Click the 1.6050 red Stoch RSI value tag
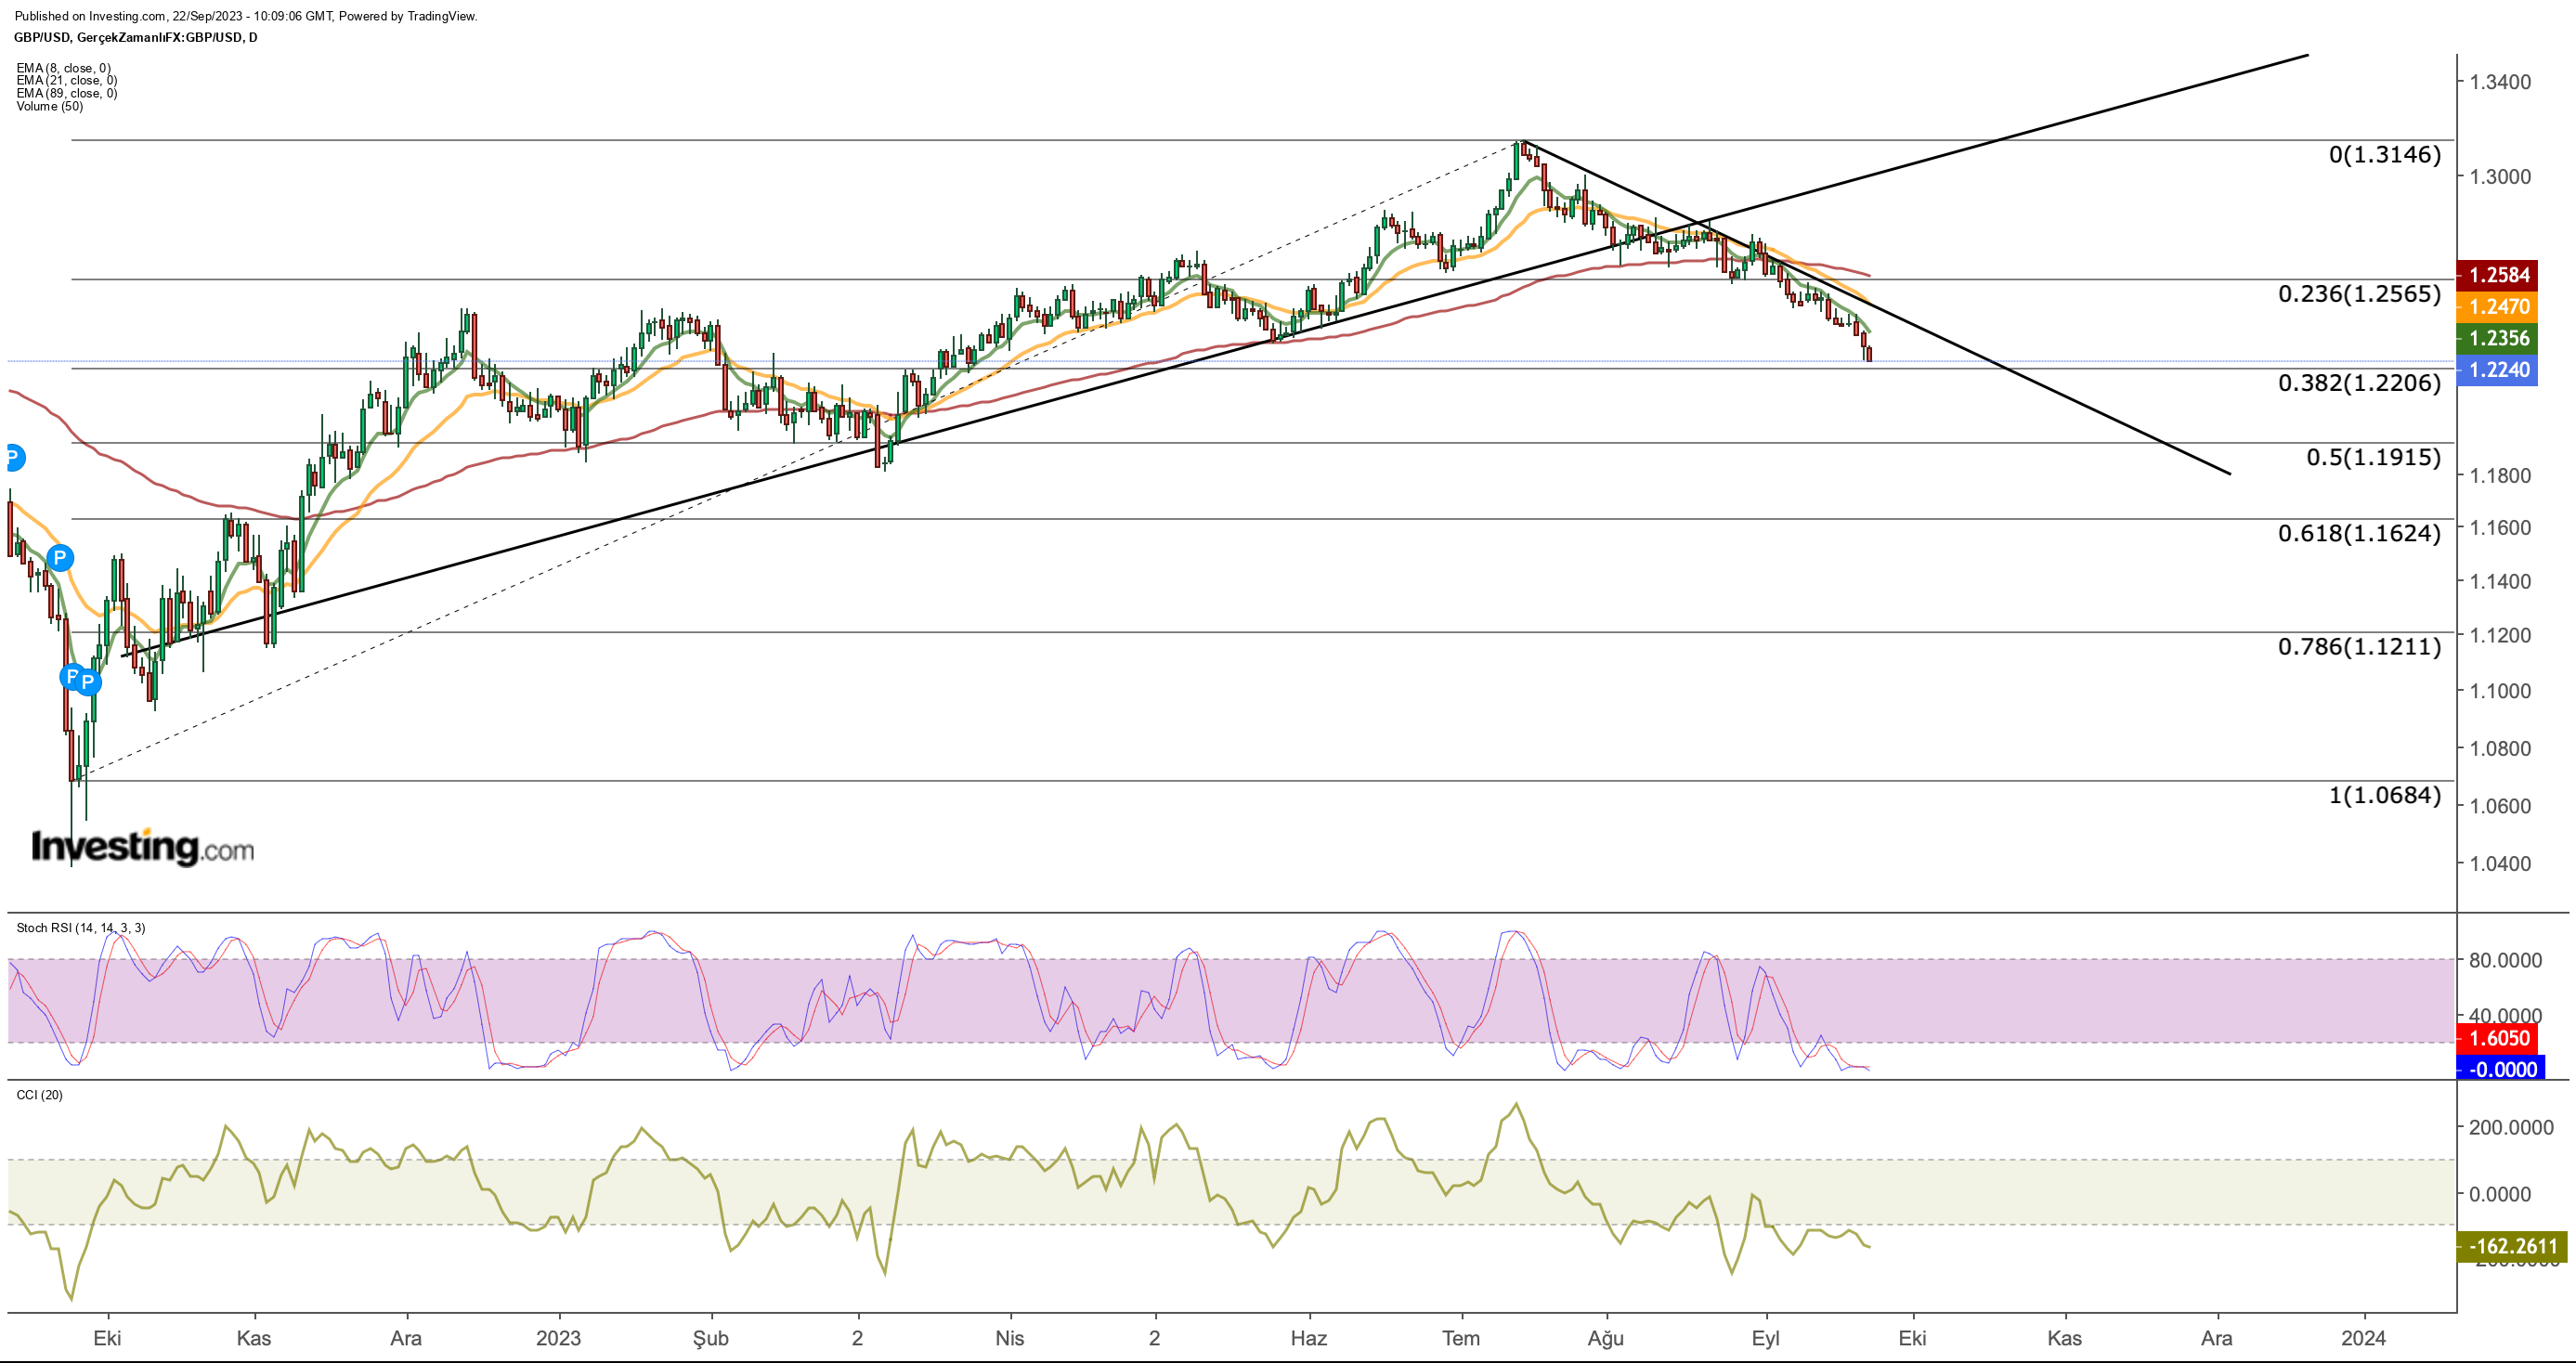Viewport: 2576px width, 1363px height. click(2497, 1038)
